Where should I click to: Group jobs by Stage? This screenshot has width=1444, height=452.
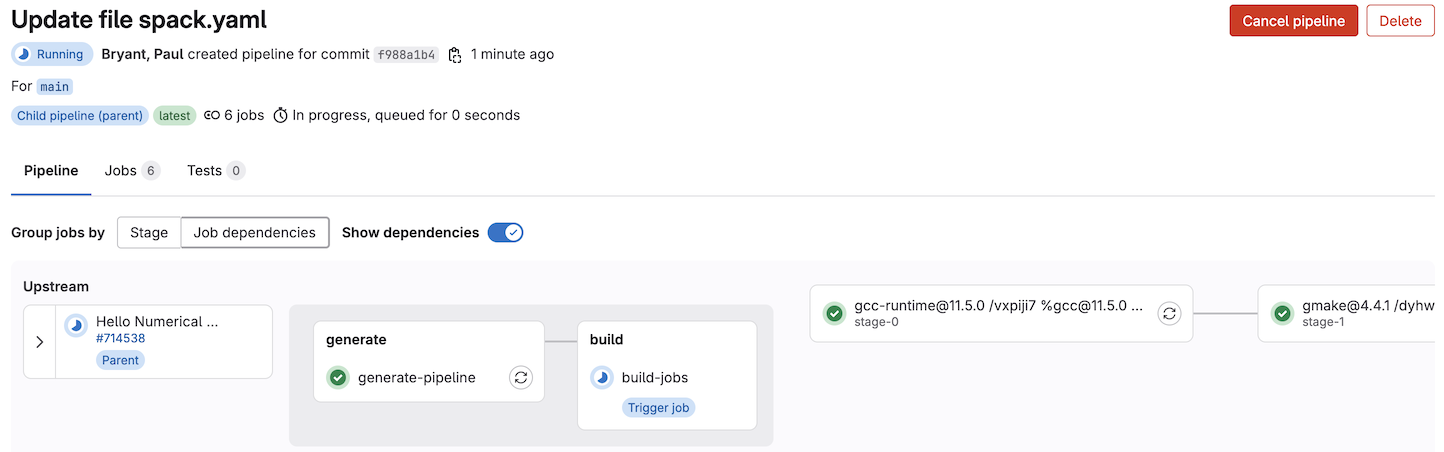[149, 233]
